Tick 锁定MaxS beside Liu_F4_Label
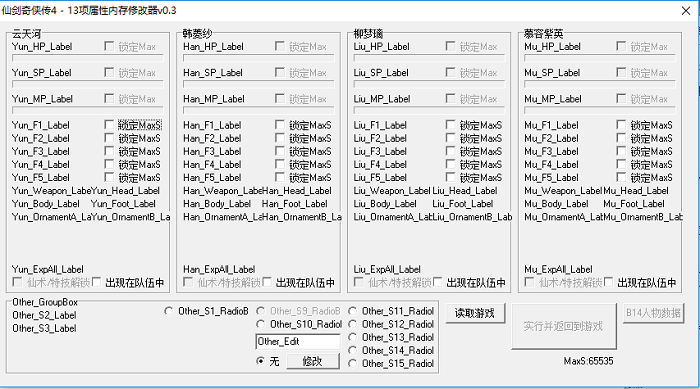This screenshot has width=700, height=389. (450, 164)
